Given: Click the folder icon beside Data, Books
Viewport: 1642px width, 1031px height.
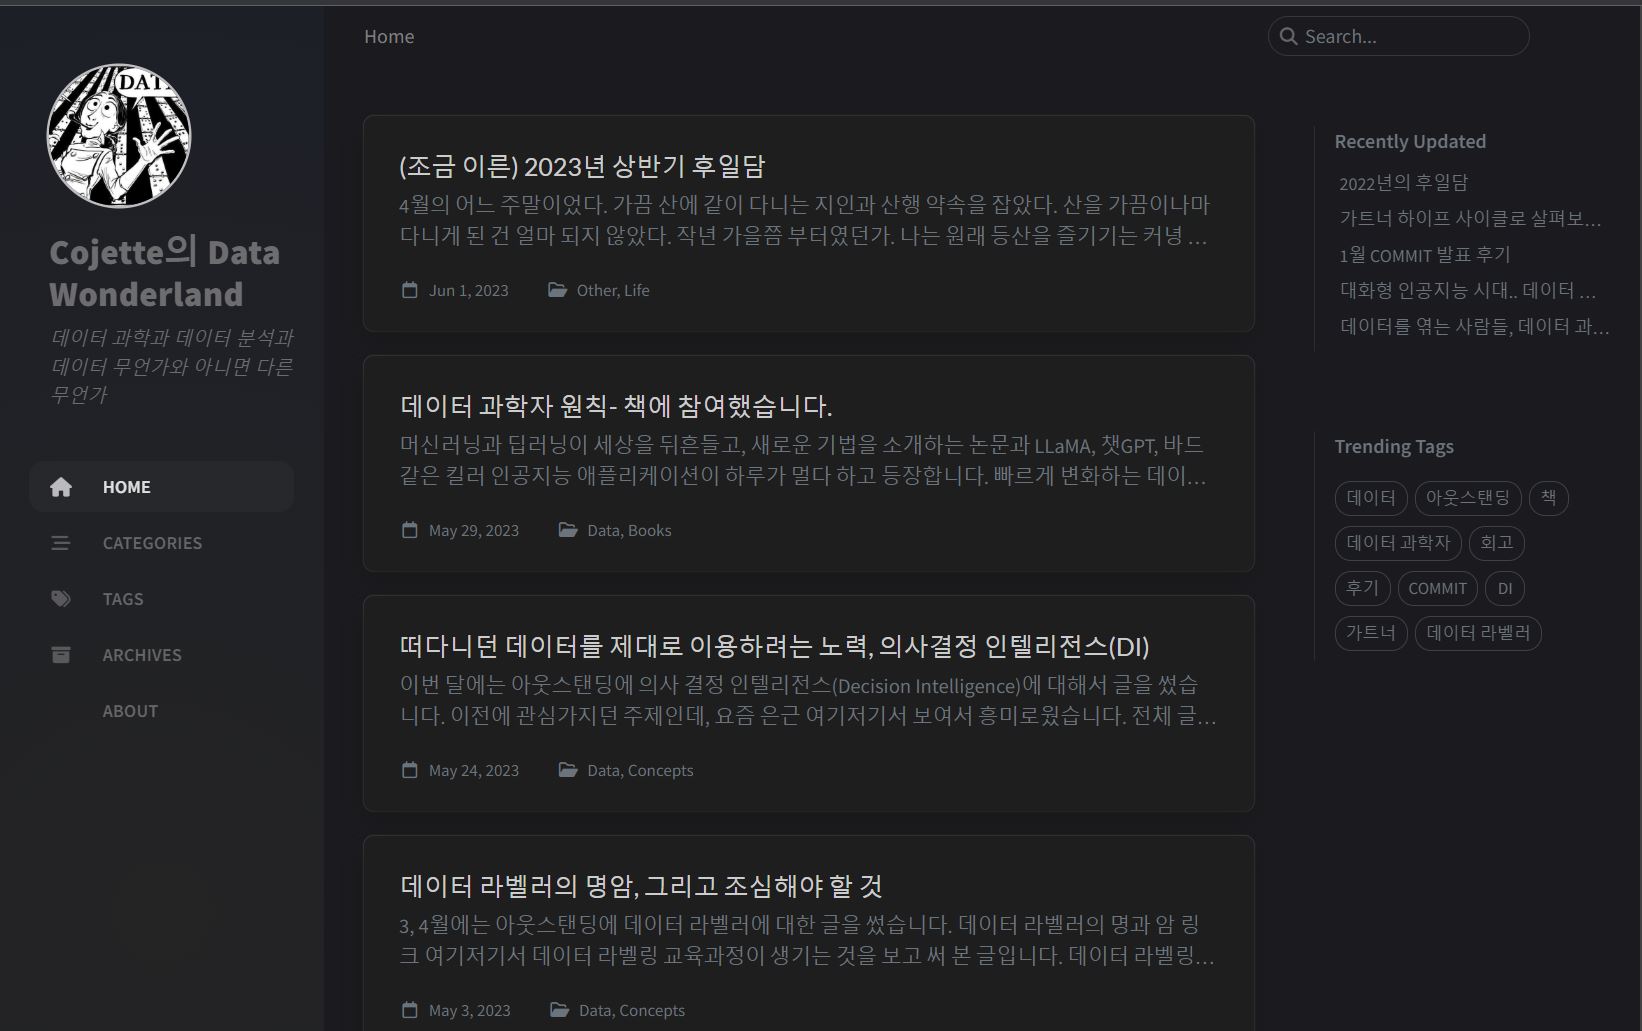Looking at the screenshot, I should 568,530.
